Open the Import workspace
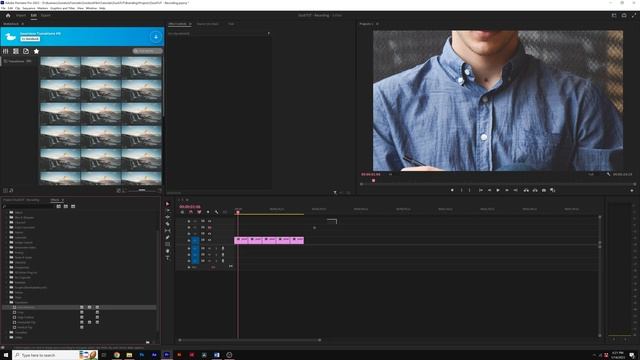Image resolution: width=640 pixels, height=360 pixels. 21,16
